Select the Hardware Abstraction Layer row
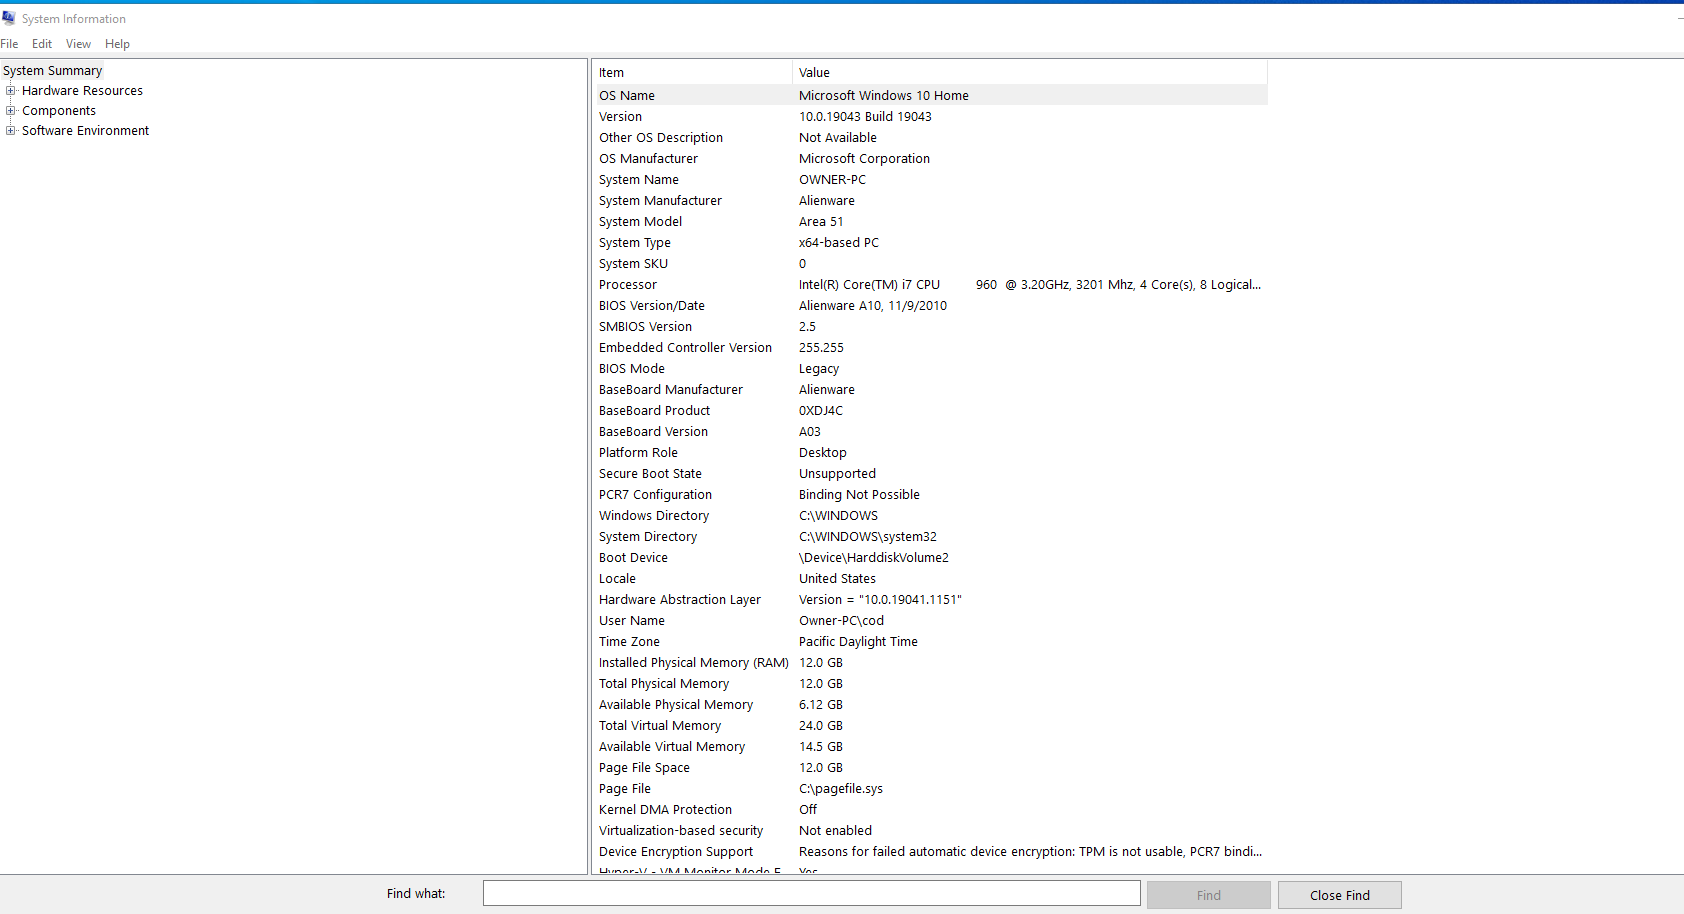 (931, 600)
